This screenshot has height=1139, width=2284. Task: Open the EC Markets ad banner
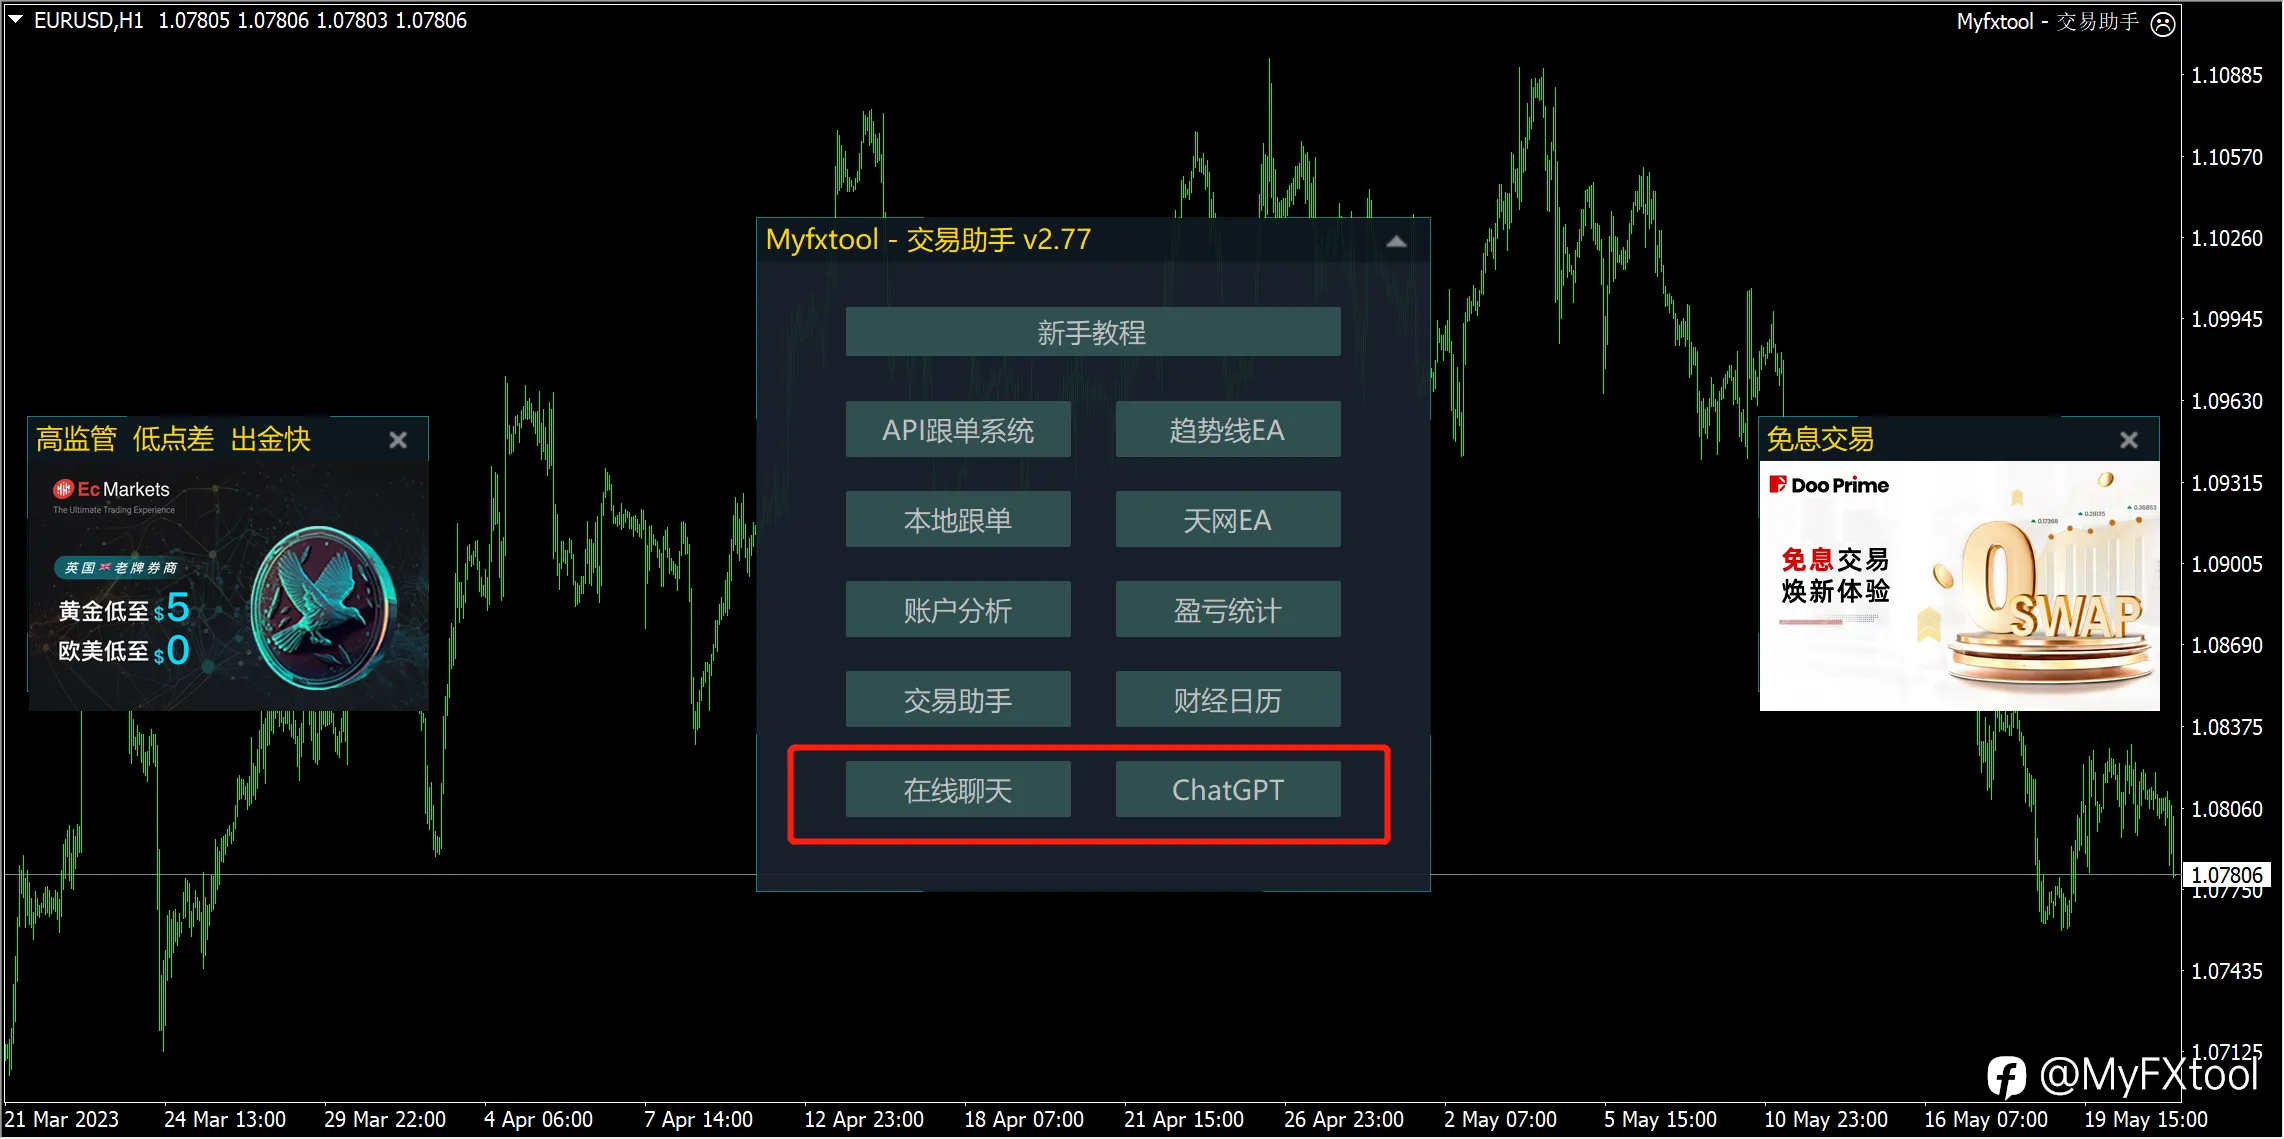(229, 586)
